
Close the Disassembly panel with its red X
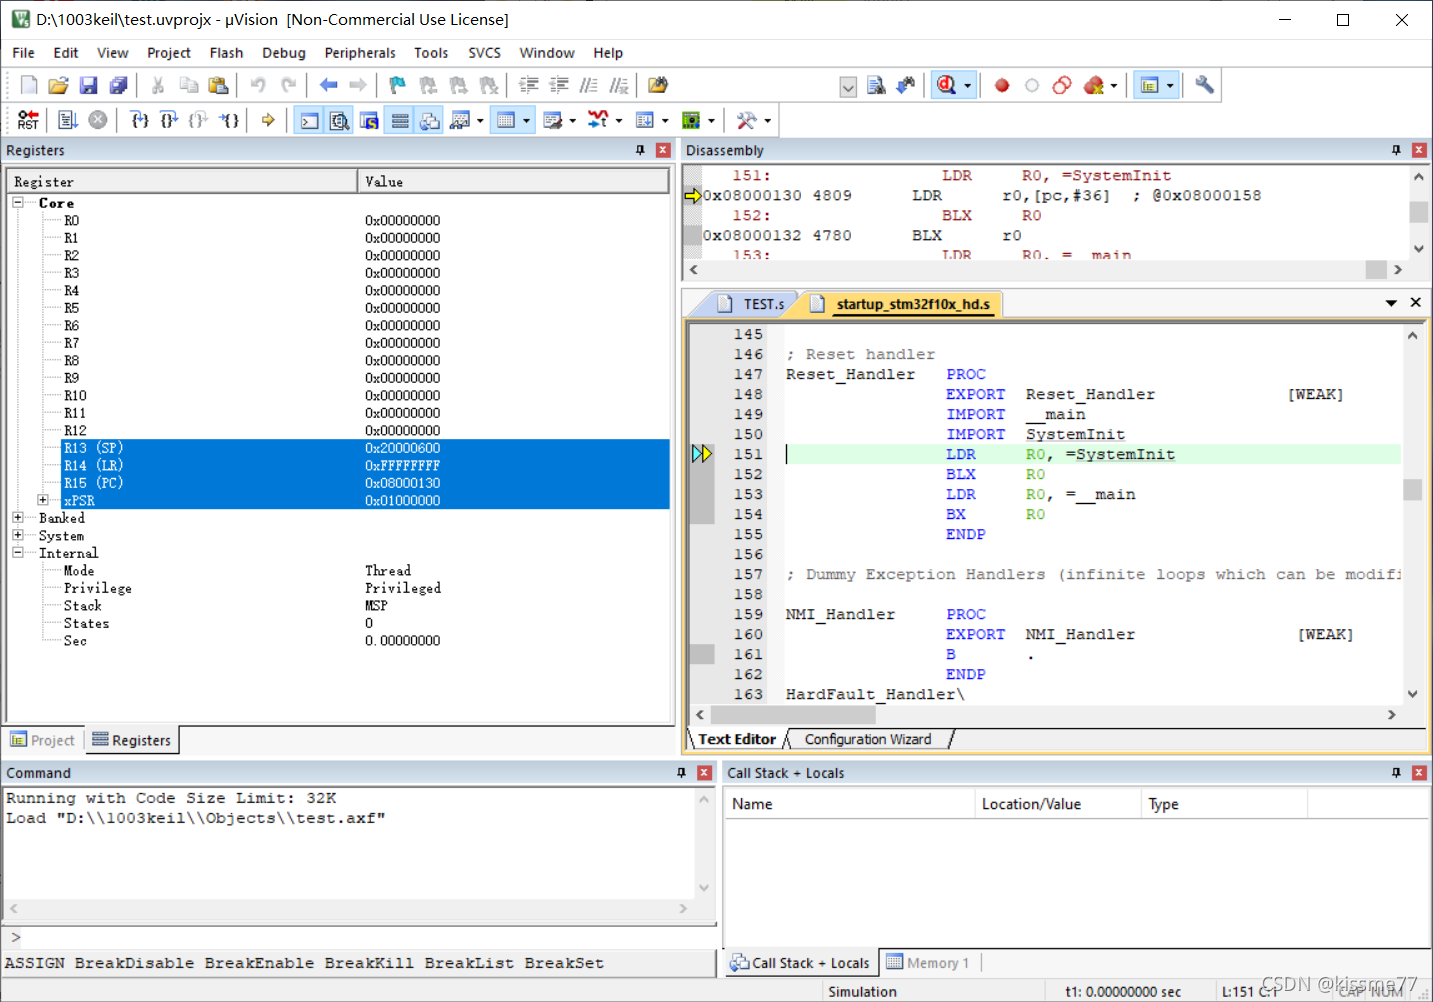click(1419, 150)
